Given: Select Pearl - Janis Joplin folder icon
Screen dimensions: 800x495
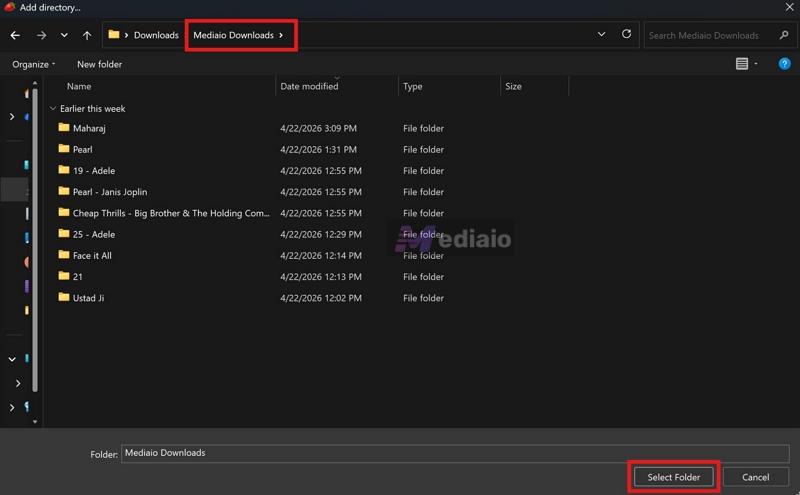Looking at the screenshot, I should click(x=64, y=191).
